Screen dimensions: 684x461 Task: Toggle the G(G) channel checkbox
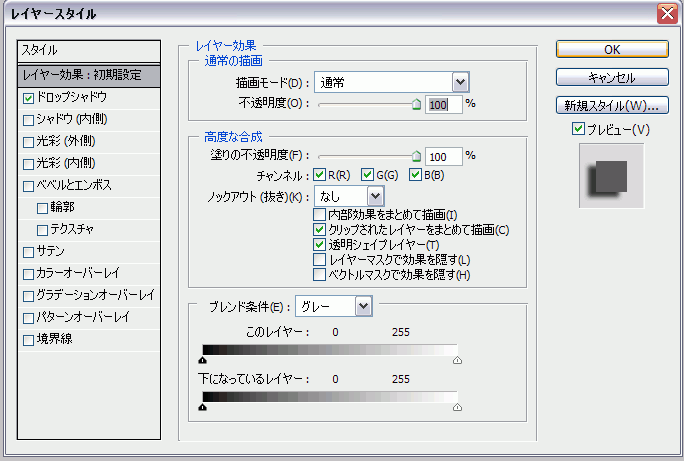point(367,175)
